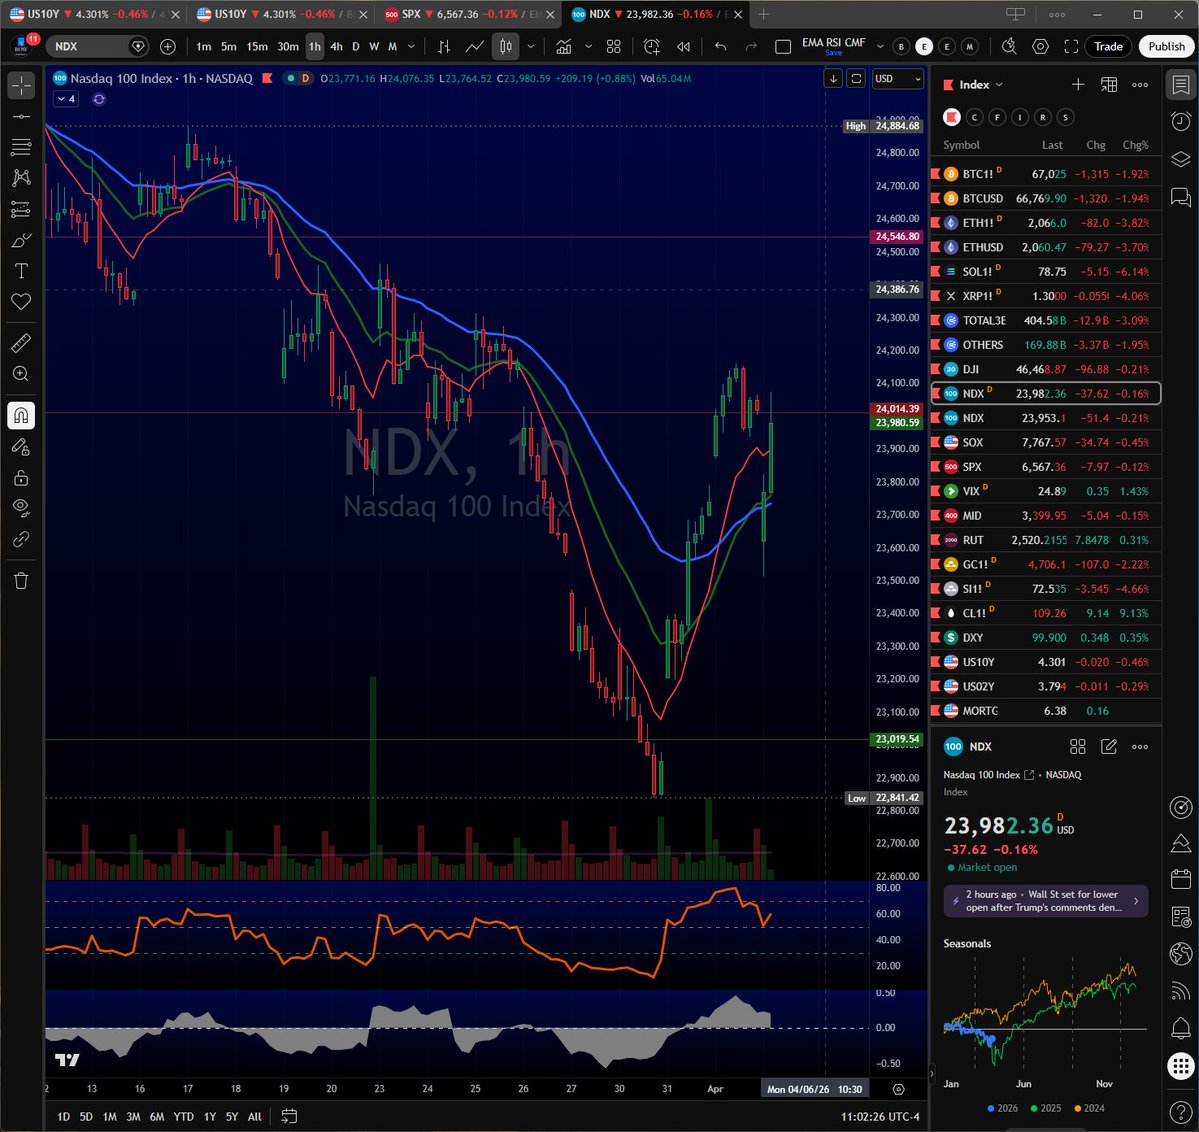The image size is (1199, 1132).
Task: Click the Trade button
Action: point(1108,47)
